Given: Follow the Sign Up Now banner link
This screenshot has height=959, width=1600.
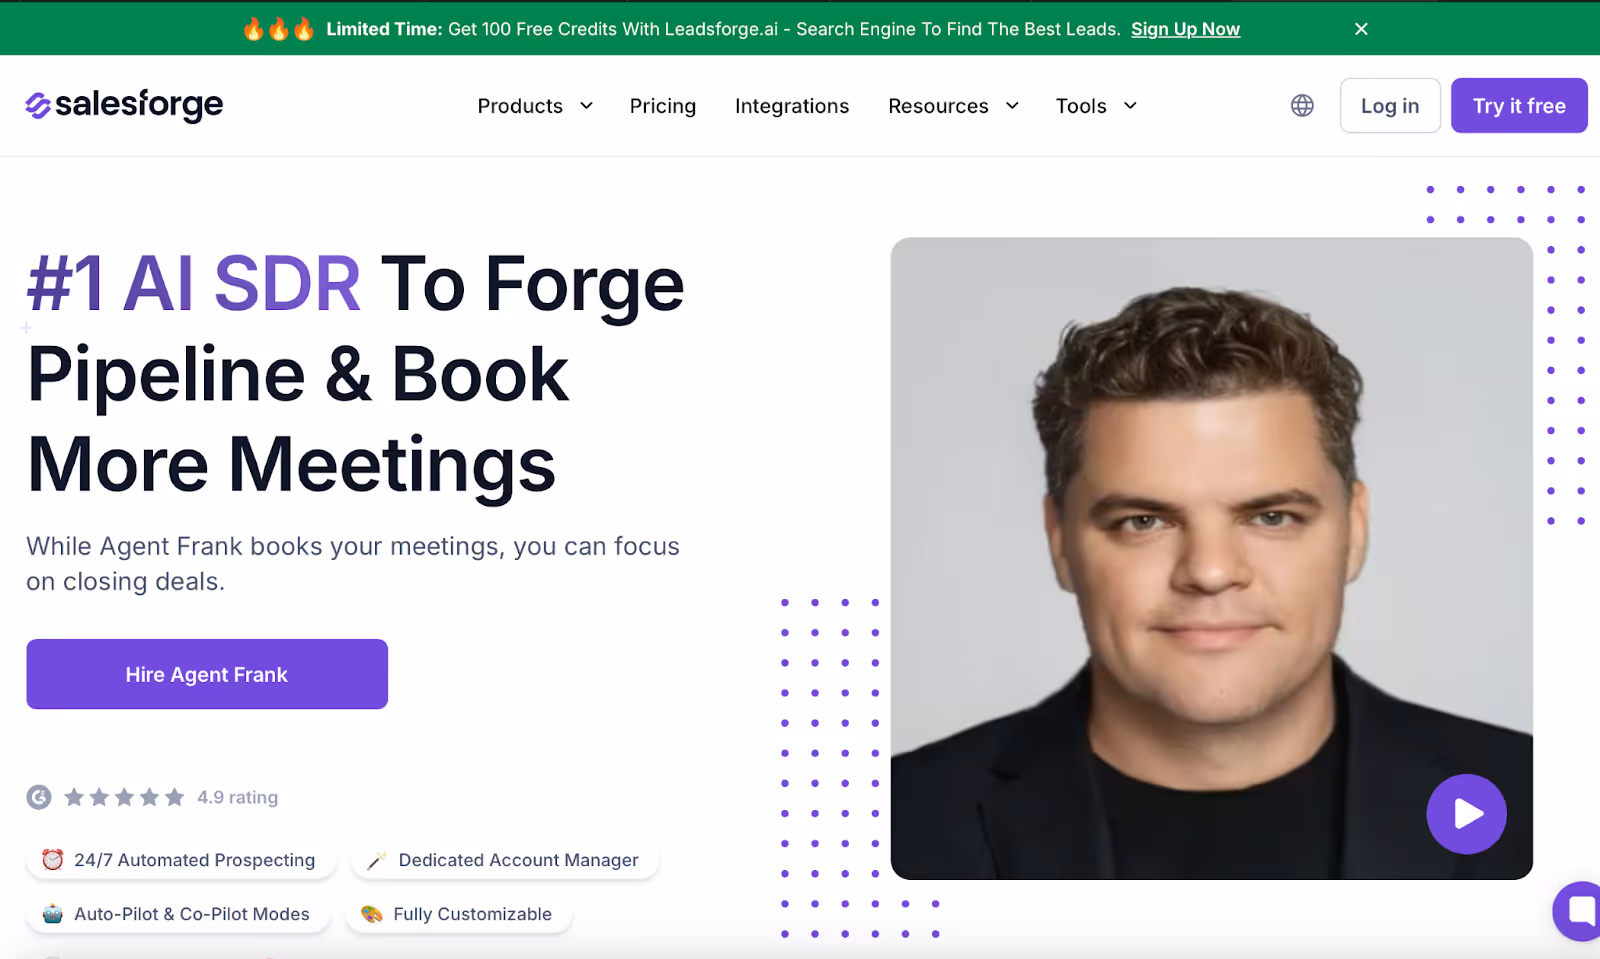Looking at the screenshot, I should coord(1185,29).
